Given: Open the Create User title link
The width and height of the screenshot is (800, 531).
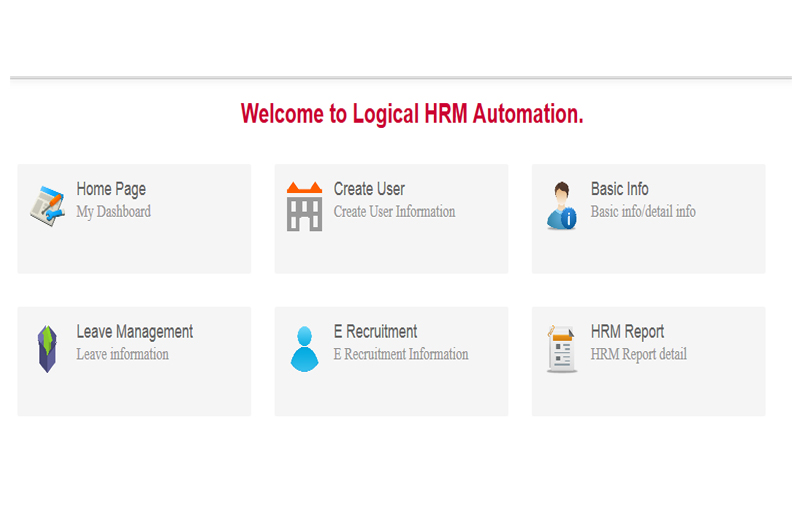Looking at the screenshot, I should (369, 189).
